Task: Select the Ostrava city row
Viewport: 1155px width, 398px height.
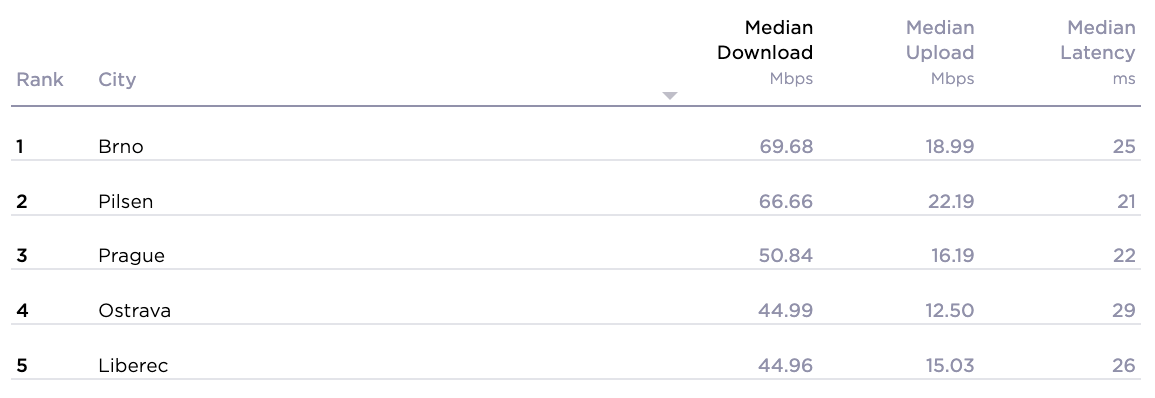Action: pos(576,310)
